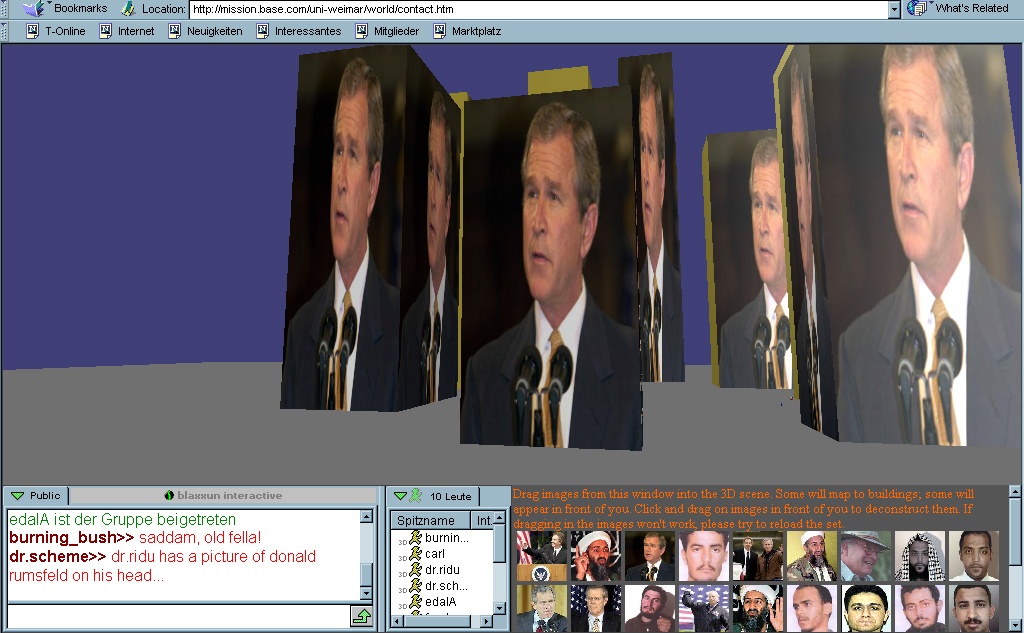
Task: Select thumbnail of man in checkered headscarf
Action: tap(916, 556)
